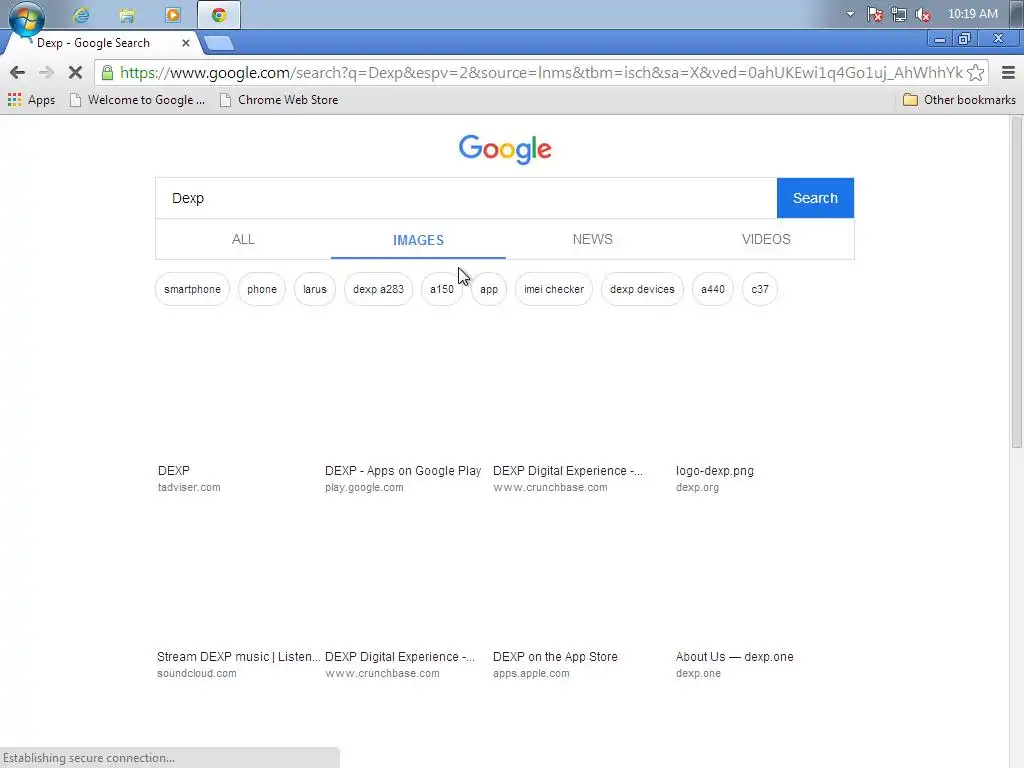Image resolution: width=1024 pixels, height=768 pixels.
Task: Open the Chrome hamburger menu
Action: point(1008,72)
